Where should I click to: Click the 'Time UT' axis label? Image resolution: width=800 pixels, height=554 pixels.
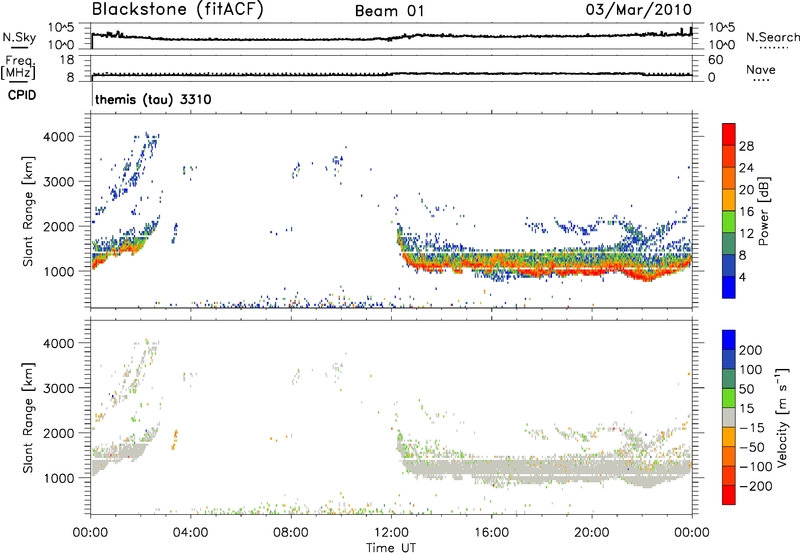(x=391, y=548)
